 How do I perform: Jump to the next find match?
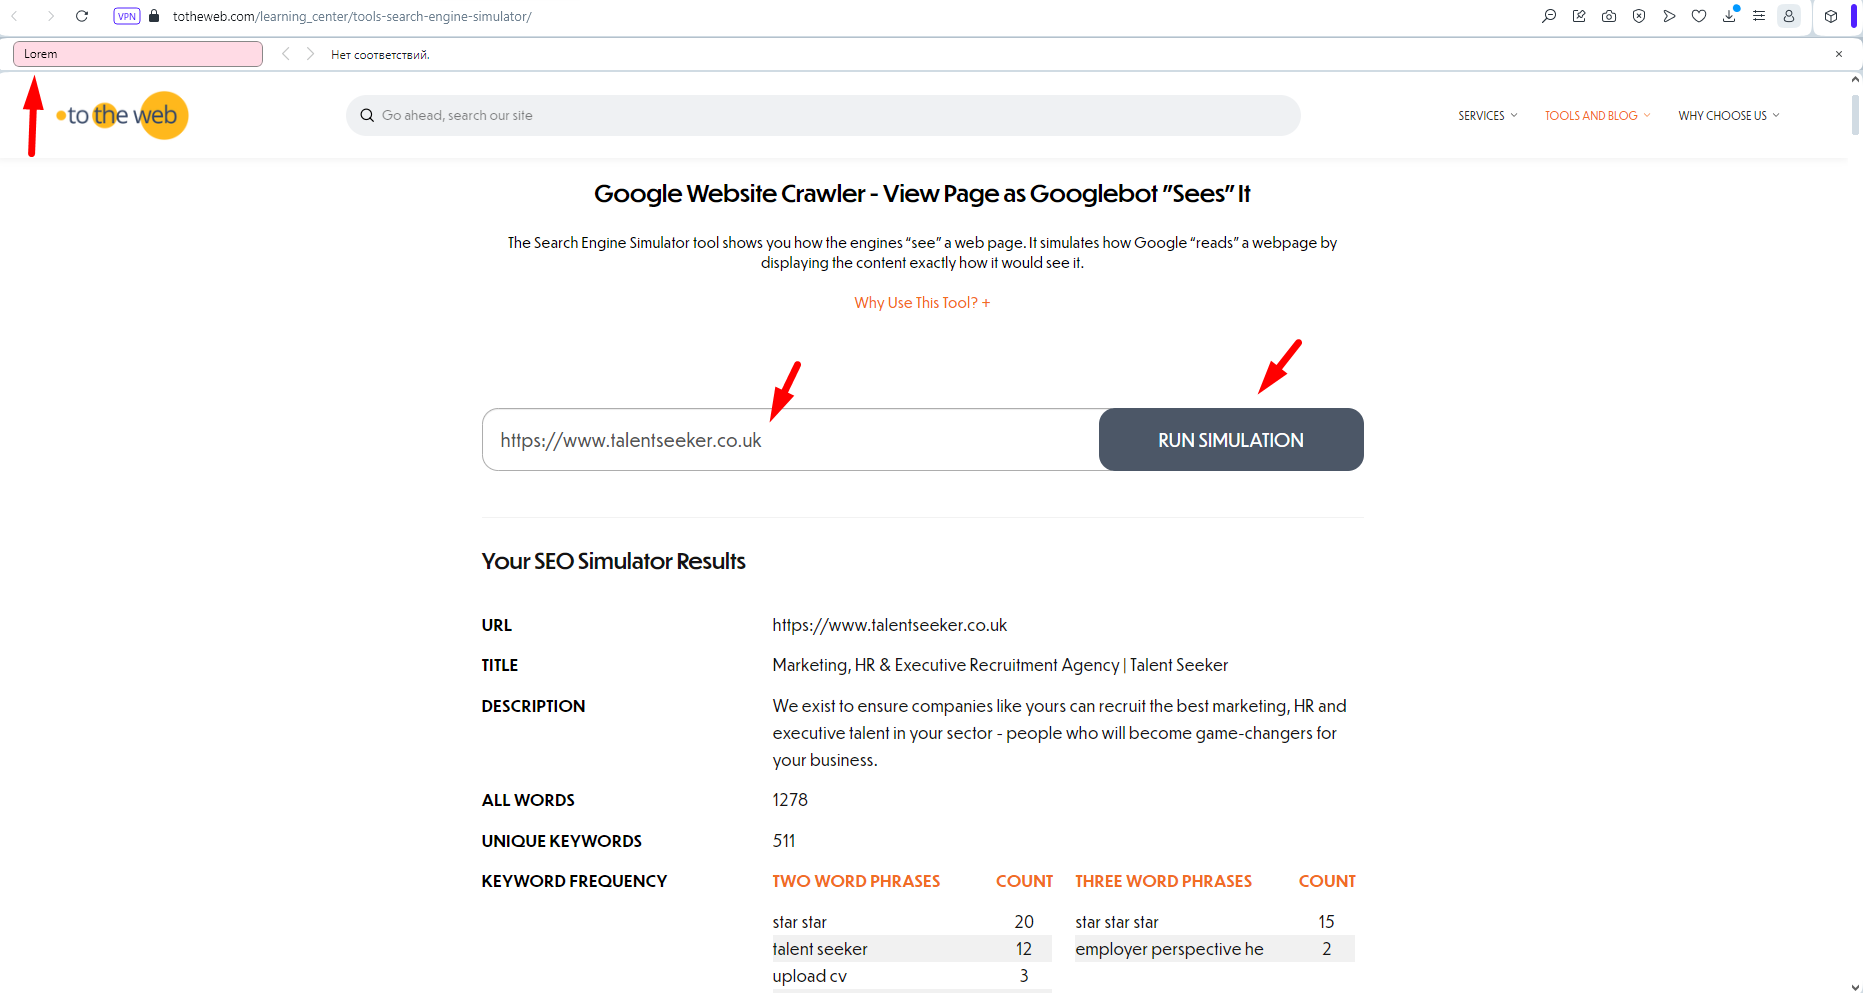[x=310, y=54]
